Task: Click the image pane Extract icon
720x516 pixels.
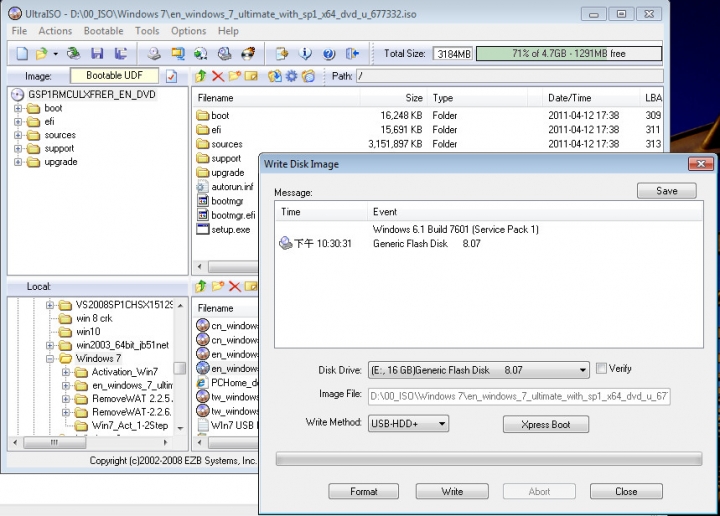Action: 275,76
